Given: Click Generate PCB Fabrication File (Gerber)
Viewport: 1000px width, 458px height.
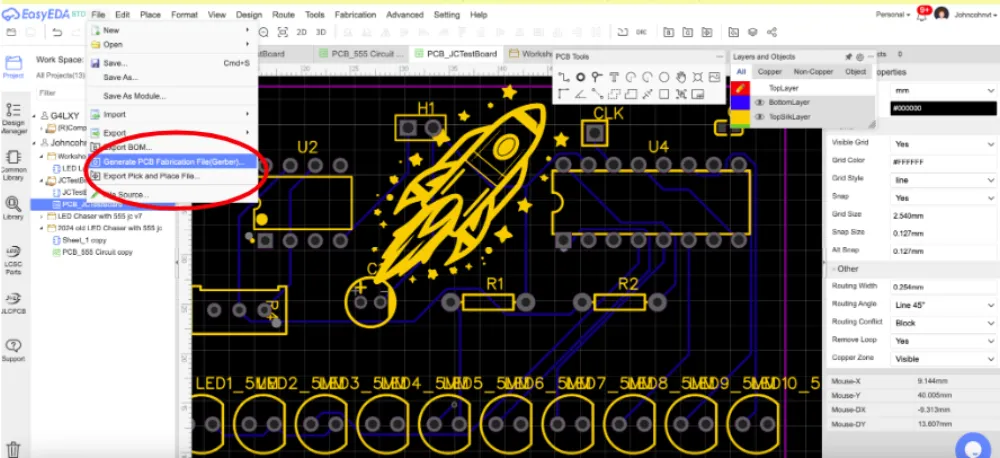Looking at the screenshot, I should (173, 161).
